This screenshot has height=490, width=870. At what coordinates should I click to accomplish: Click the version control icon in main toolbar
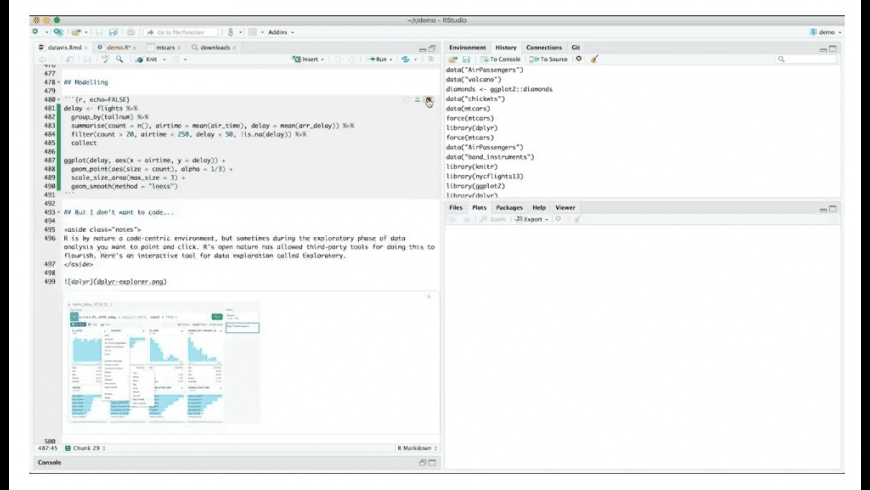pyautogui.click(x=231, y=32)
